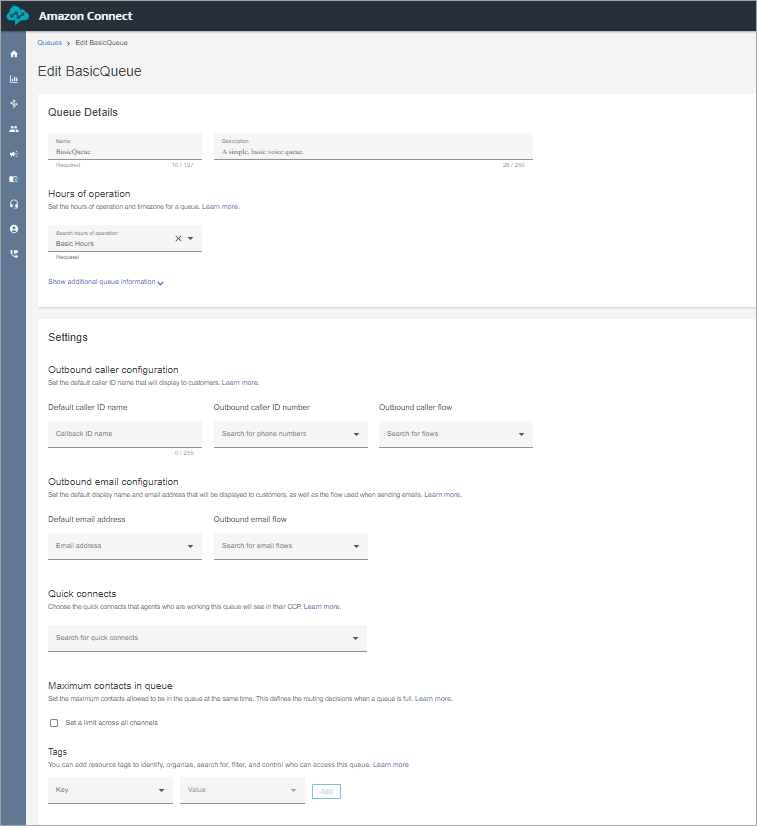The height and width of the screenshot is (826, 757).
Task: Open the Default email address dropdown
Action: pyautogui.click(x=124, y=546)
